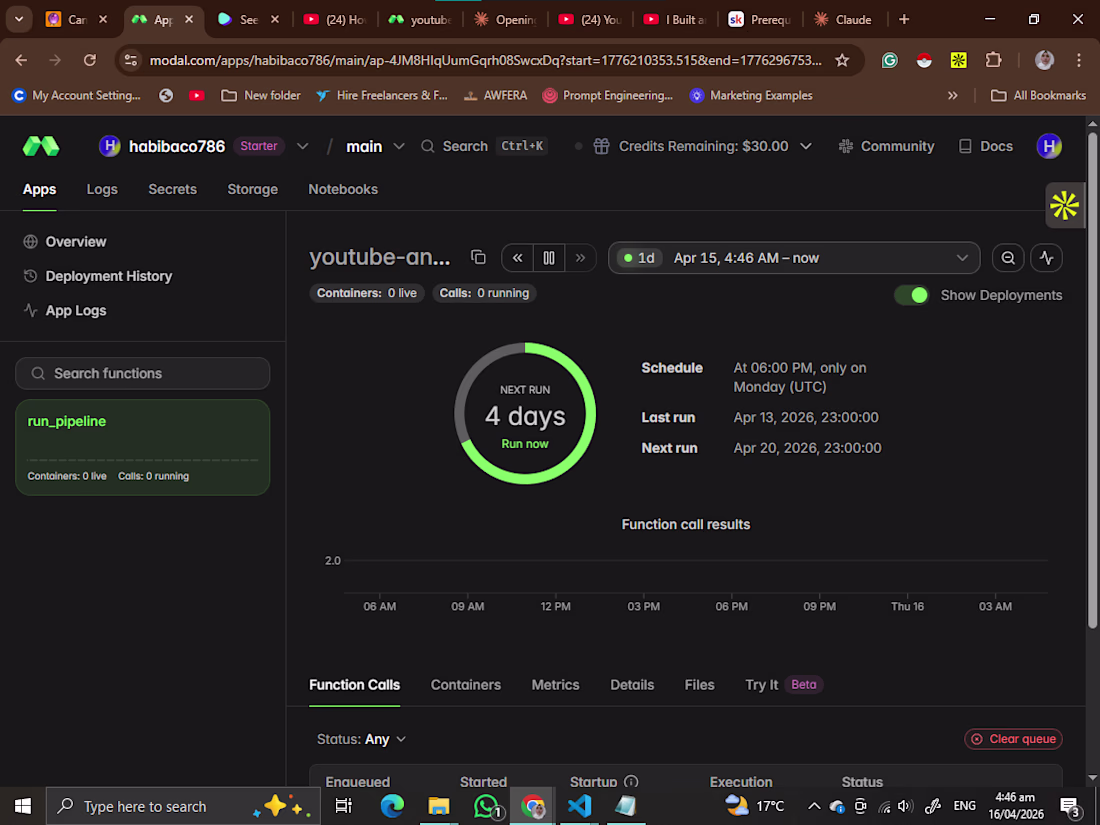Go to the Storage tab

pos(253,189)
